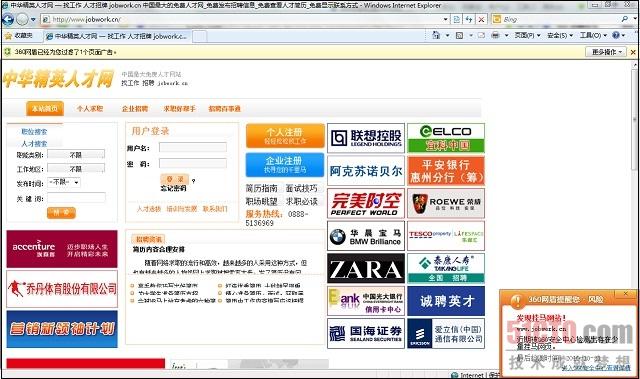This screenshot has width=640, height=379.
Task: Open the 发布时间 select box
Action: 64,182
